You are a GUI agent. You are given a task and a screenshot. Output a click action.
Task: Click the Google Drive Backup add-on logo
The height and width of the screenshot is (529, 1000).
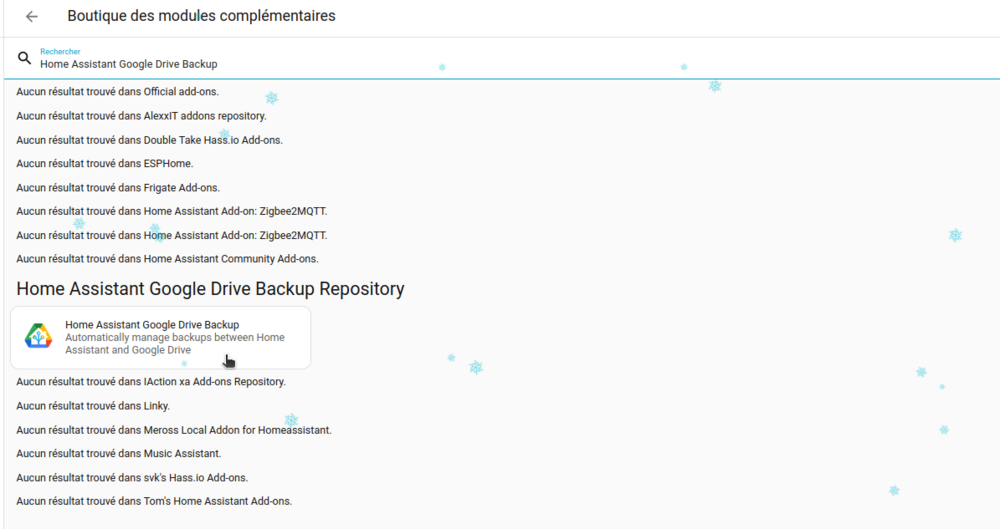pos(38,336)
